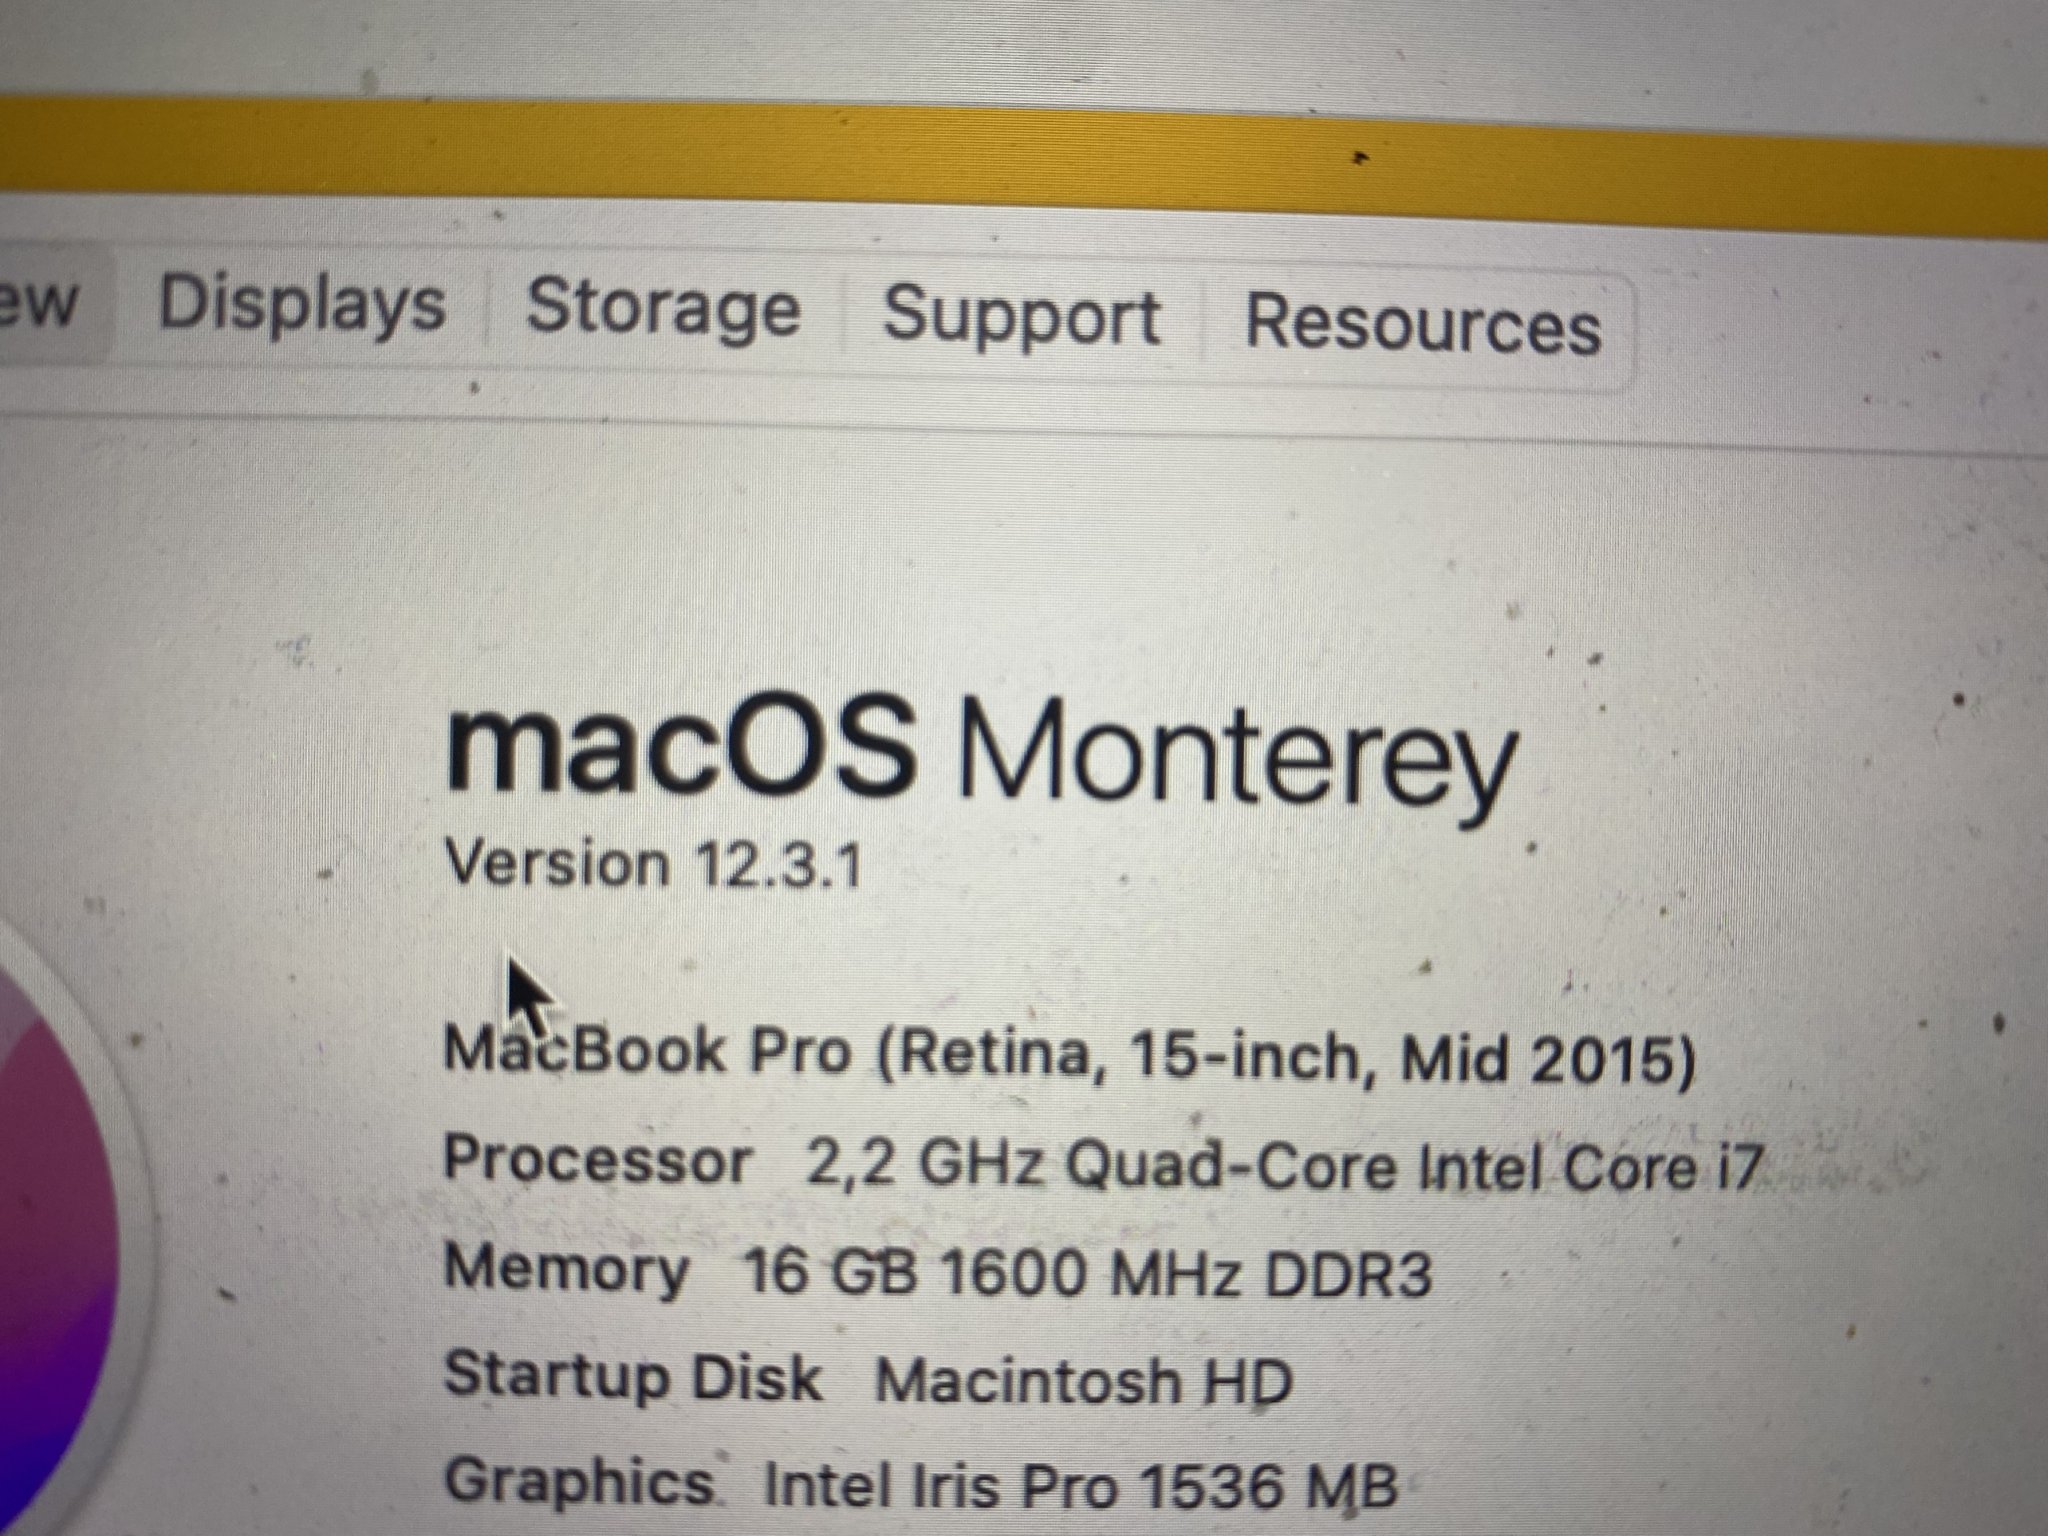Click the Monterey title word
The width and height of the screenshot is (2048, 1536).
(x=1238, y=762)
